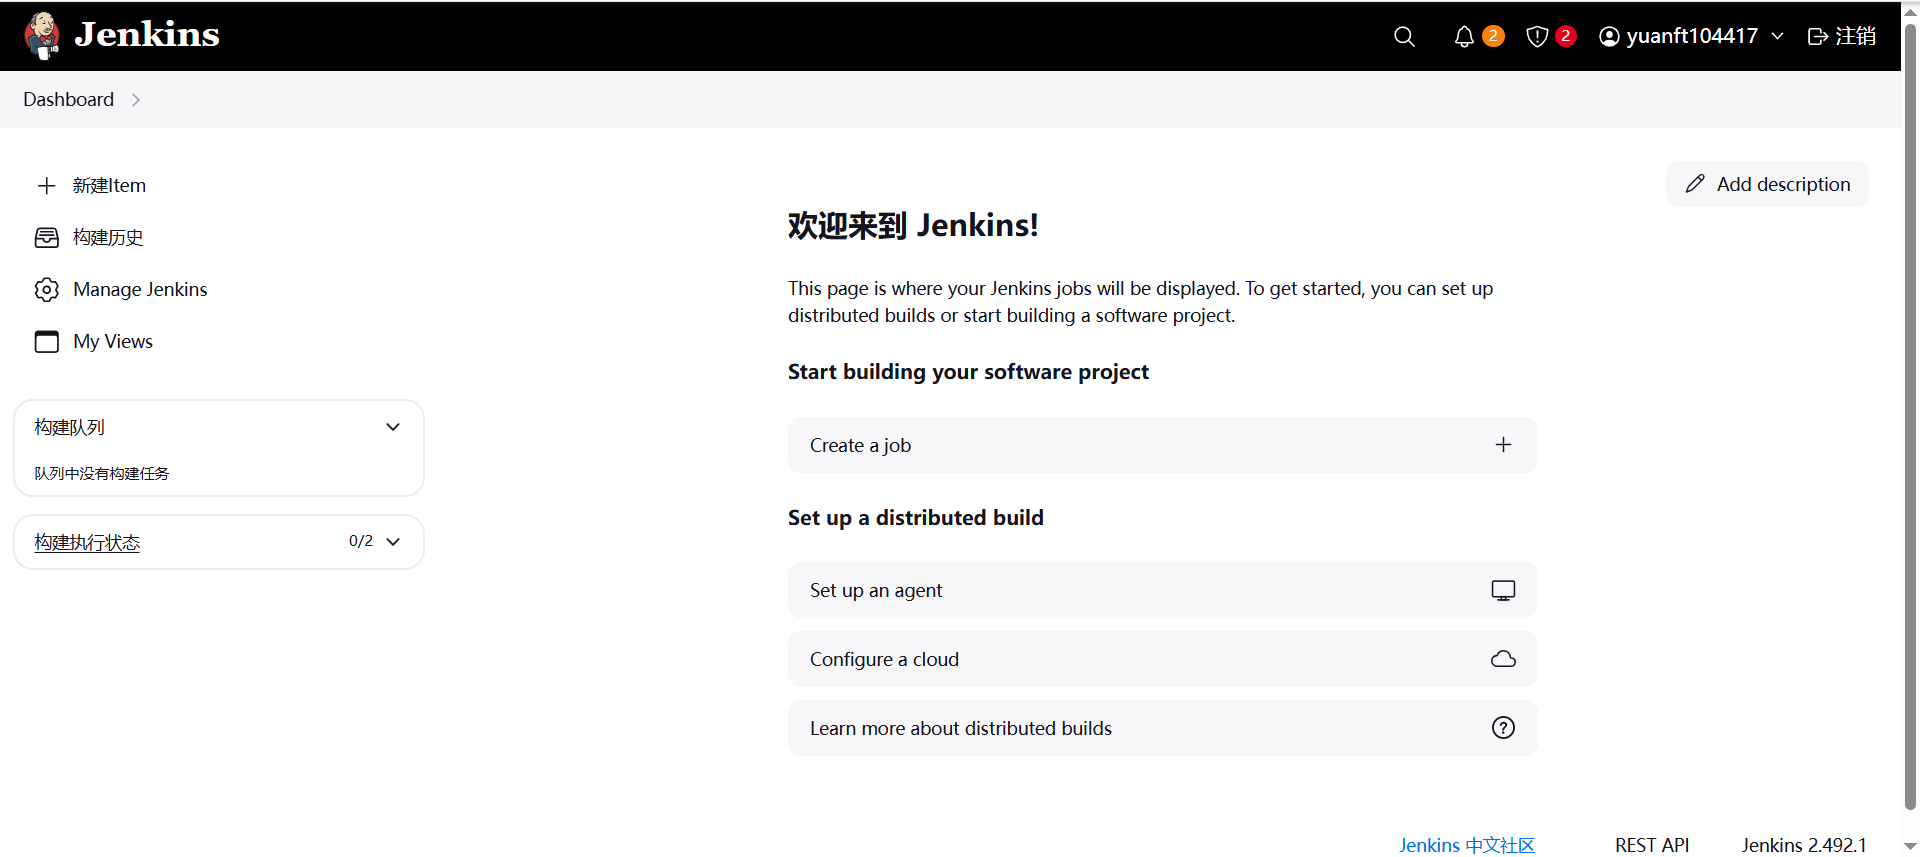Expand the Dashboard breadcrumb chevron

[136, 100]
